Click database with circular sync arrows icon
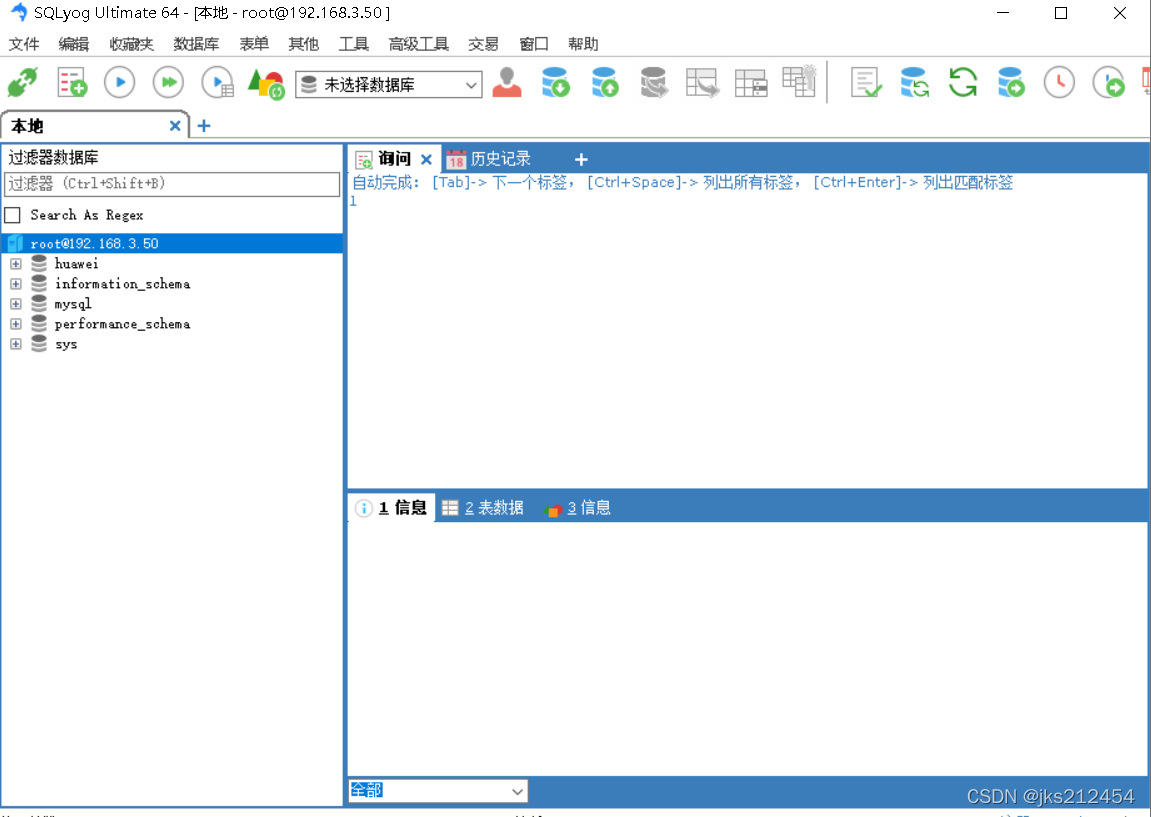 [x=915, y=82]
